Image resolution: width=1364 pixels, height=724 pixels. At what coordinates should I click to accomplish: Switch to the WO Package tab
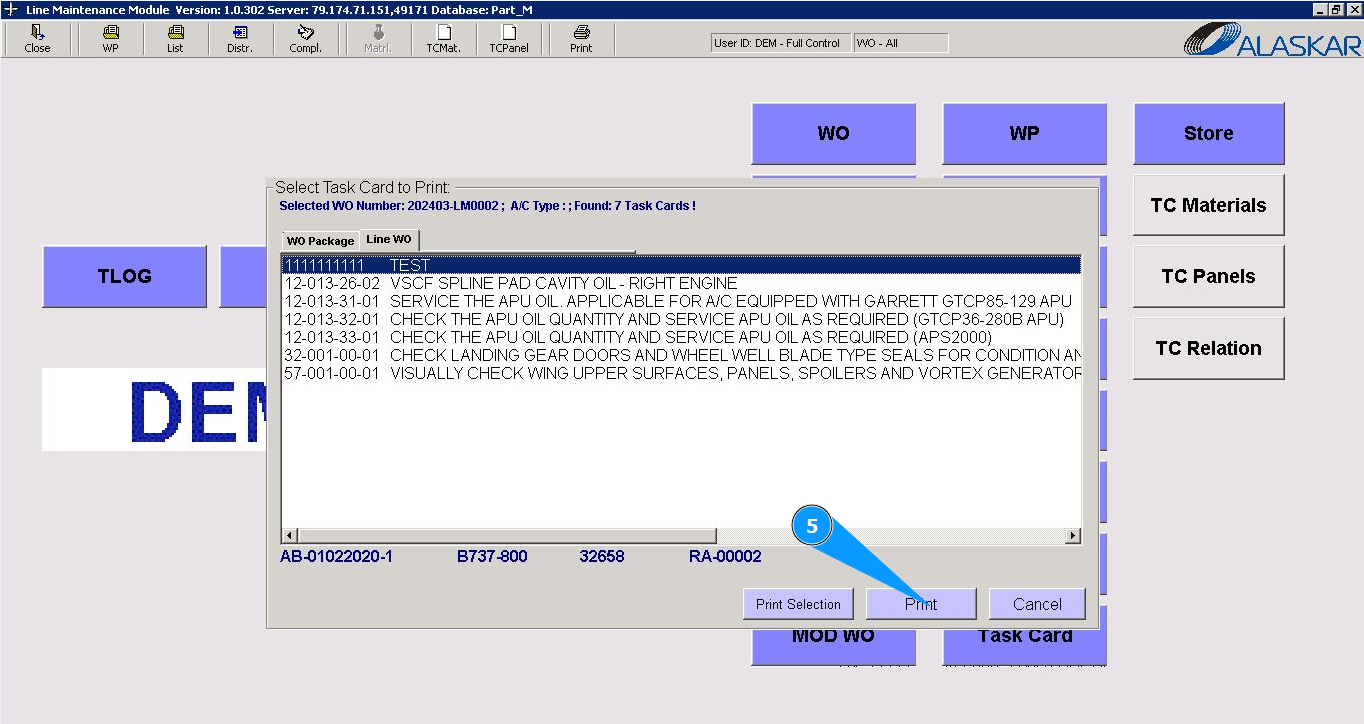(x=320, y=241)
